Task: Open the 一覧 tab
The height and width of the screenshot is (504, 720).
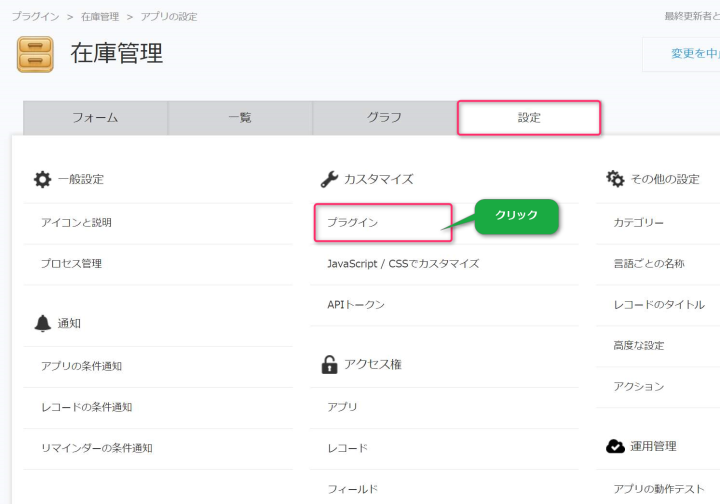Action: pyautogui.click(x=240, y=117)
